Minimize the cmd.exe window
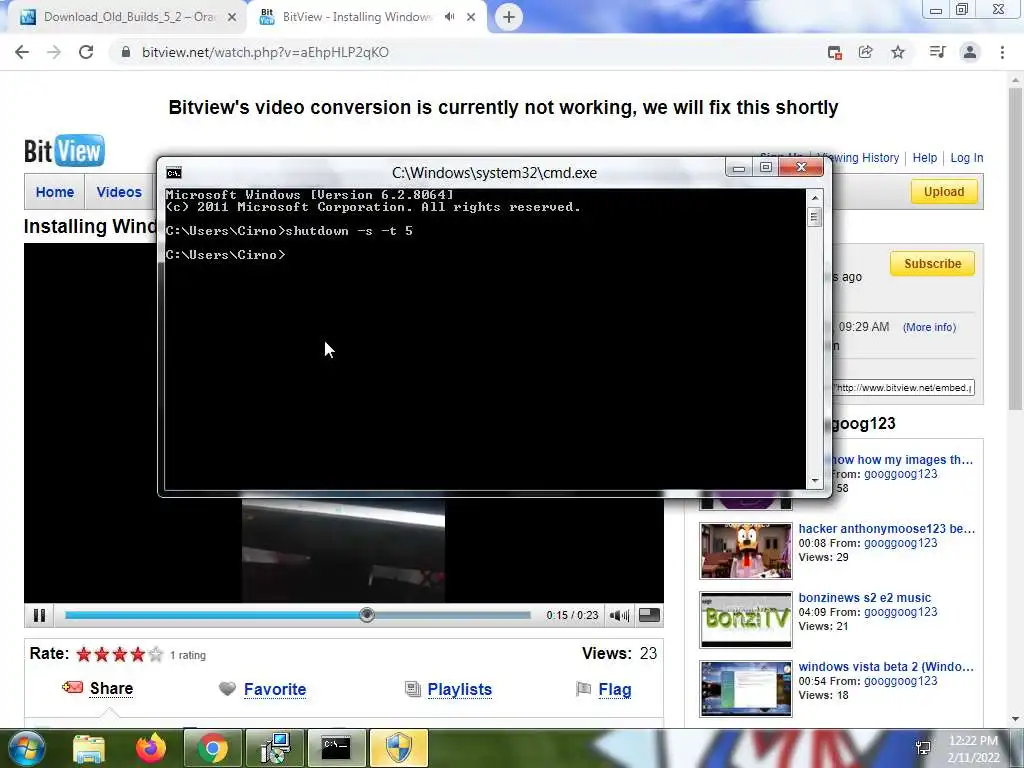The height and width of the screenshot is (768, 1024). tap(739, 168)
